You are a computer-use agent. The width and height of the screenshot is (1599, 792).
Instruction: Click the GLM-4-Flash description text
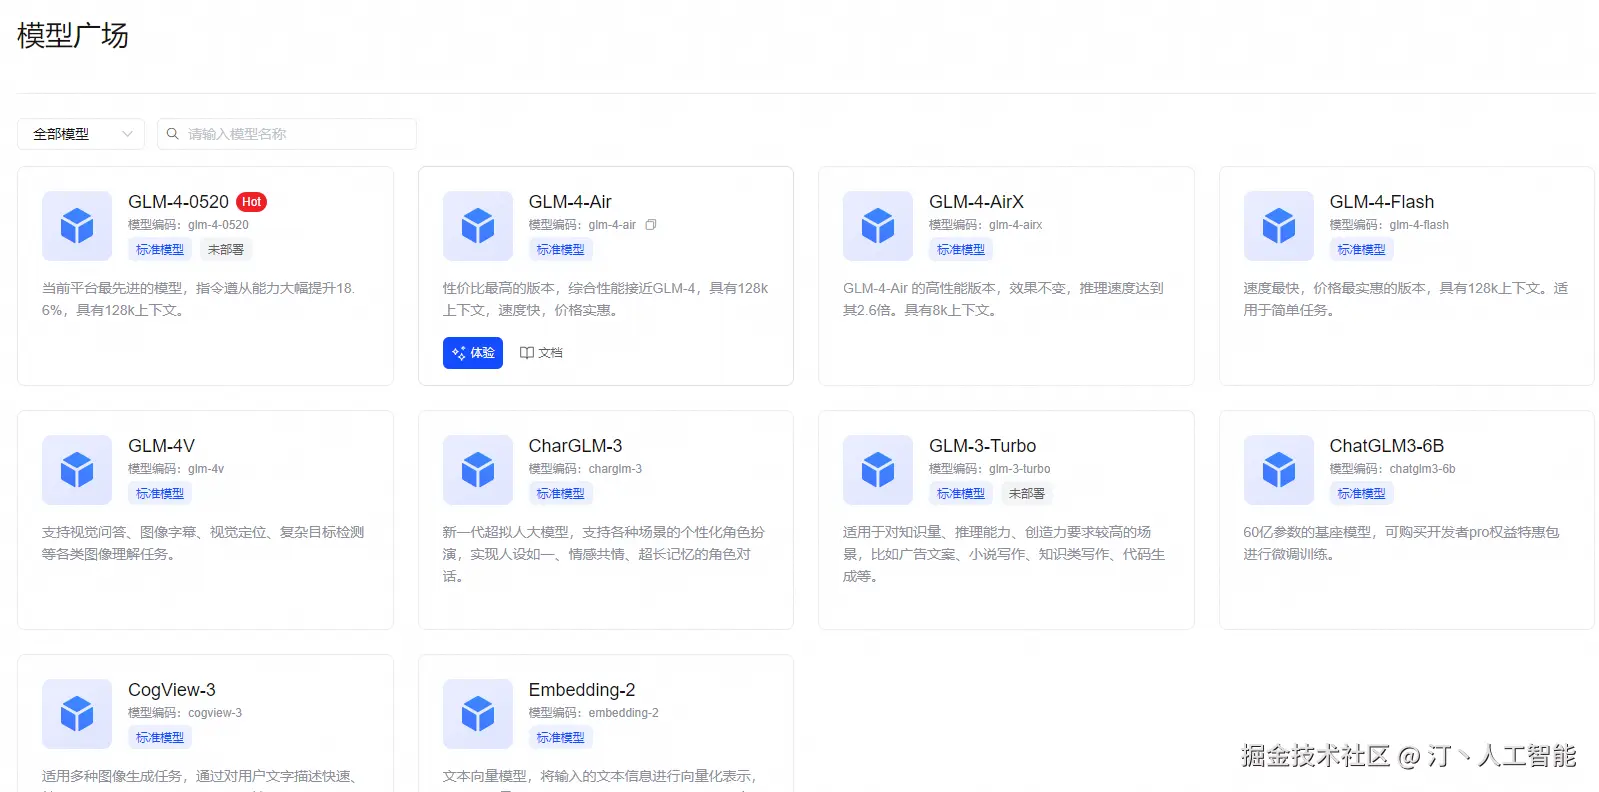click(x=1406, y=299)
